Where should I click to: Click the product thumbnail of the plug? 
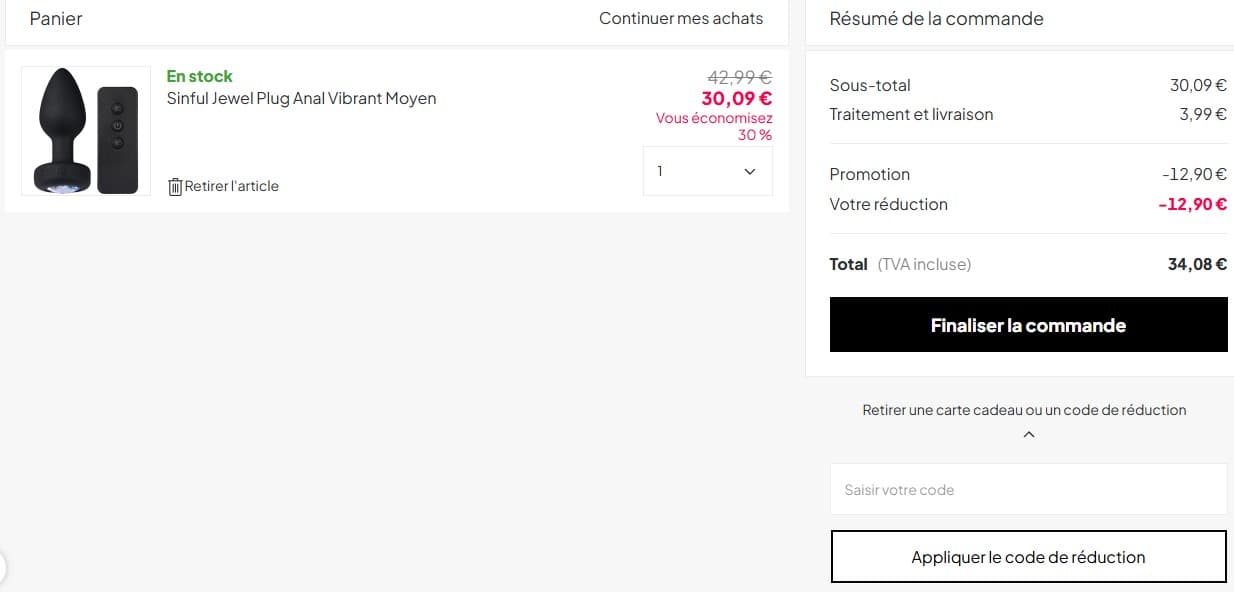[85, 130]
